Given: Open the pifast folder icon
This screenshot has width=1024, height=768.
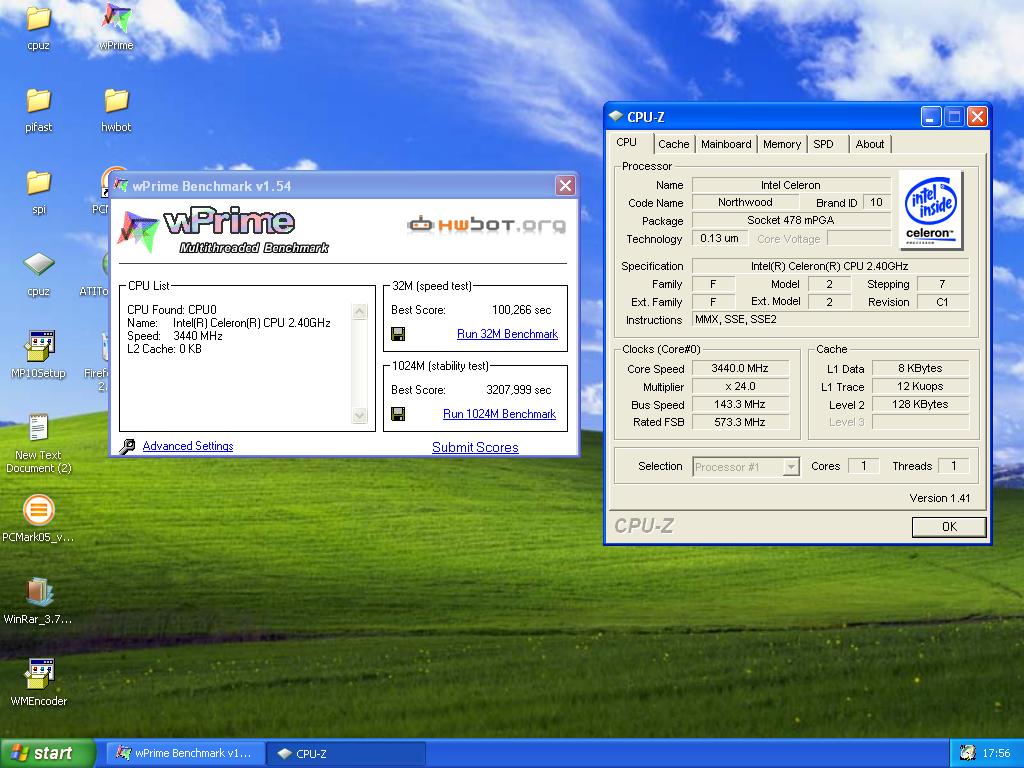Looking at the screenshot, I should click(x=38, y=108).
